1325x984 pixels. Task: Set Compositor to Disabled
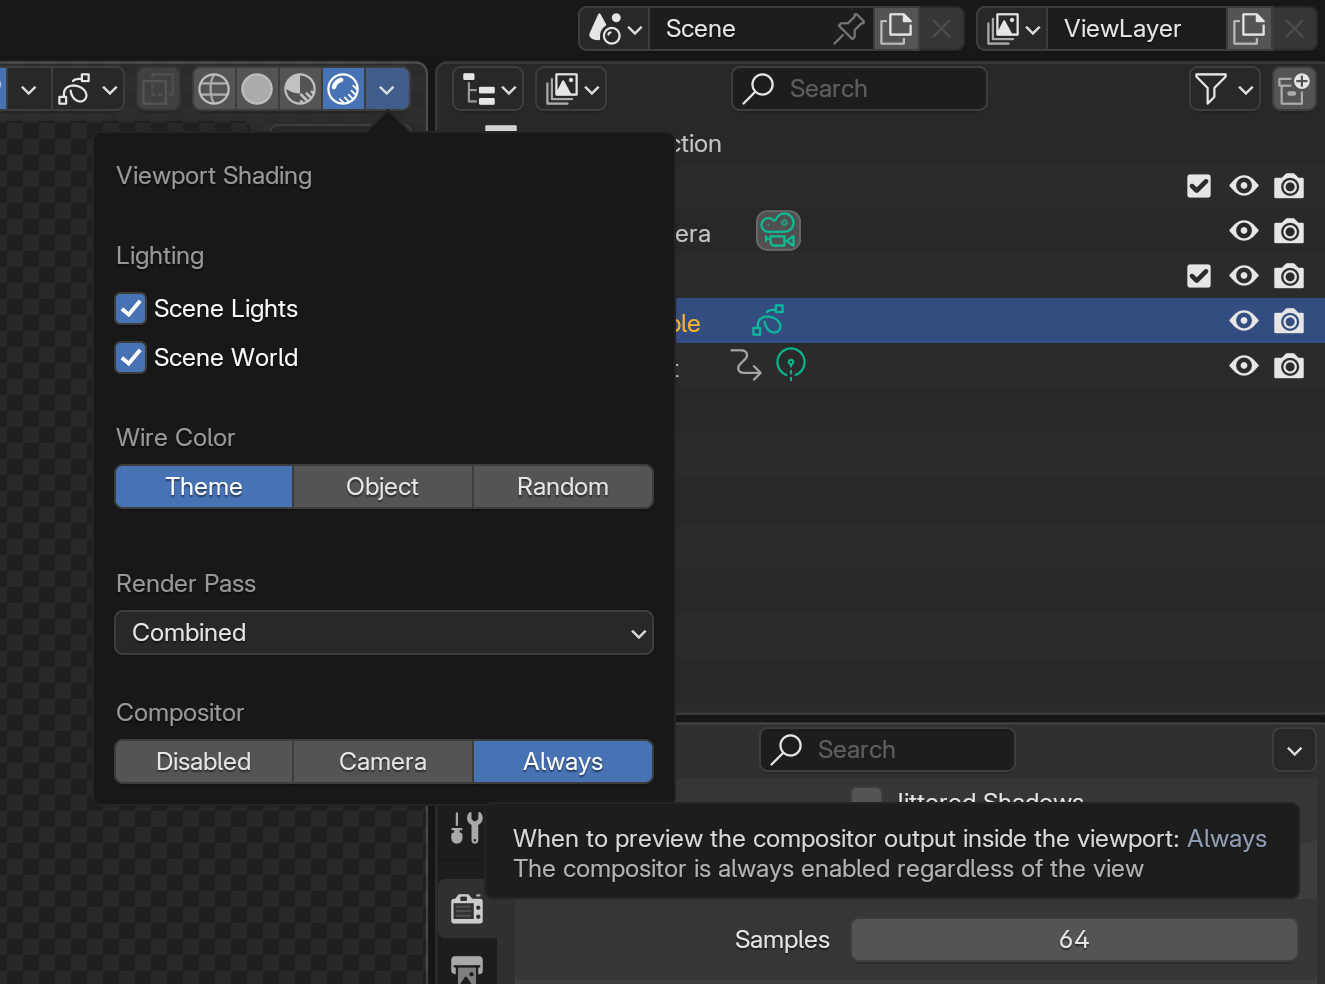click(204, 762)
